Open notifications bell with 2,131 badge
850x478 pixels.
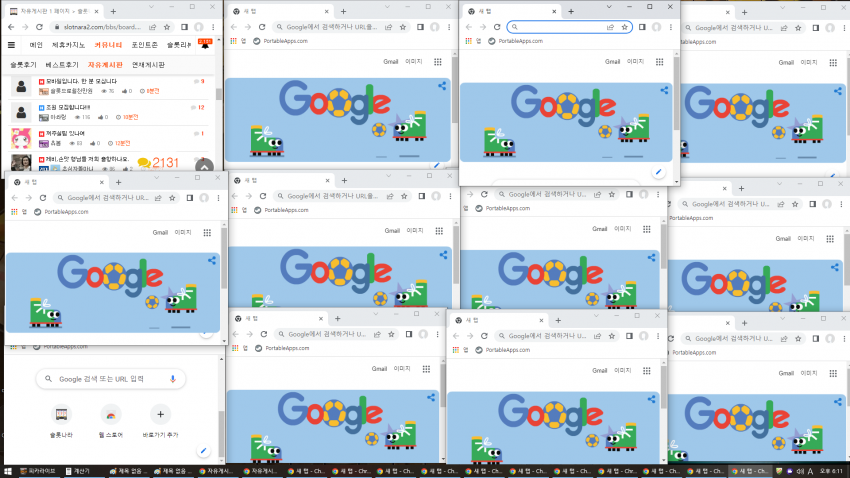[x=205, y=44]
